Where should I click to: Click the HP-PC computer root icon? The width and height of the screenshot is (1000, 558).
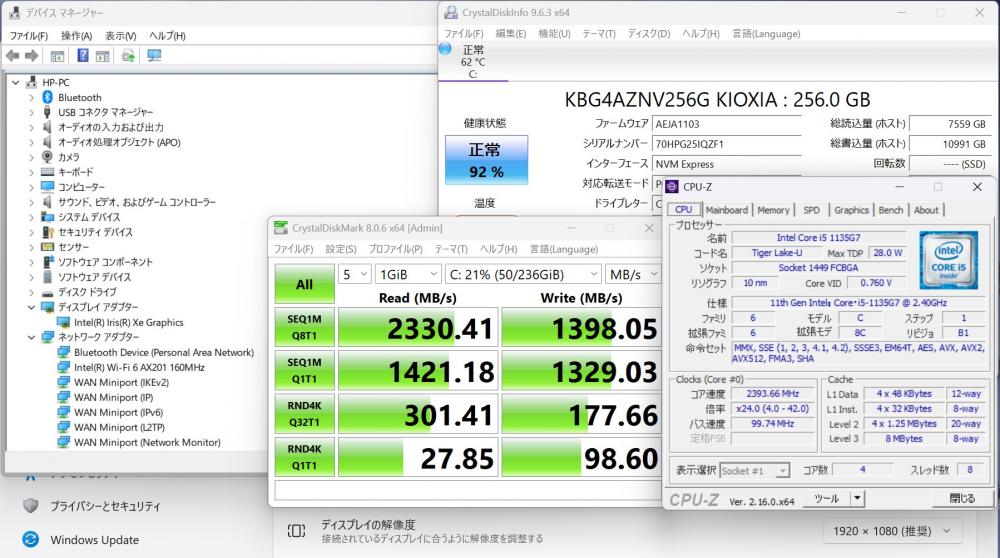(x=32, y=82)
